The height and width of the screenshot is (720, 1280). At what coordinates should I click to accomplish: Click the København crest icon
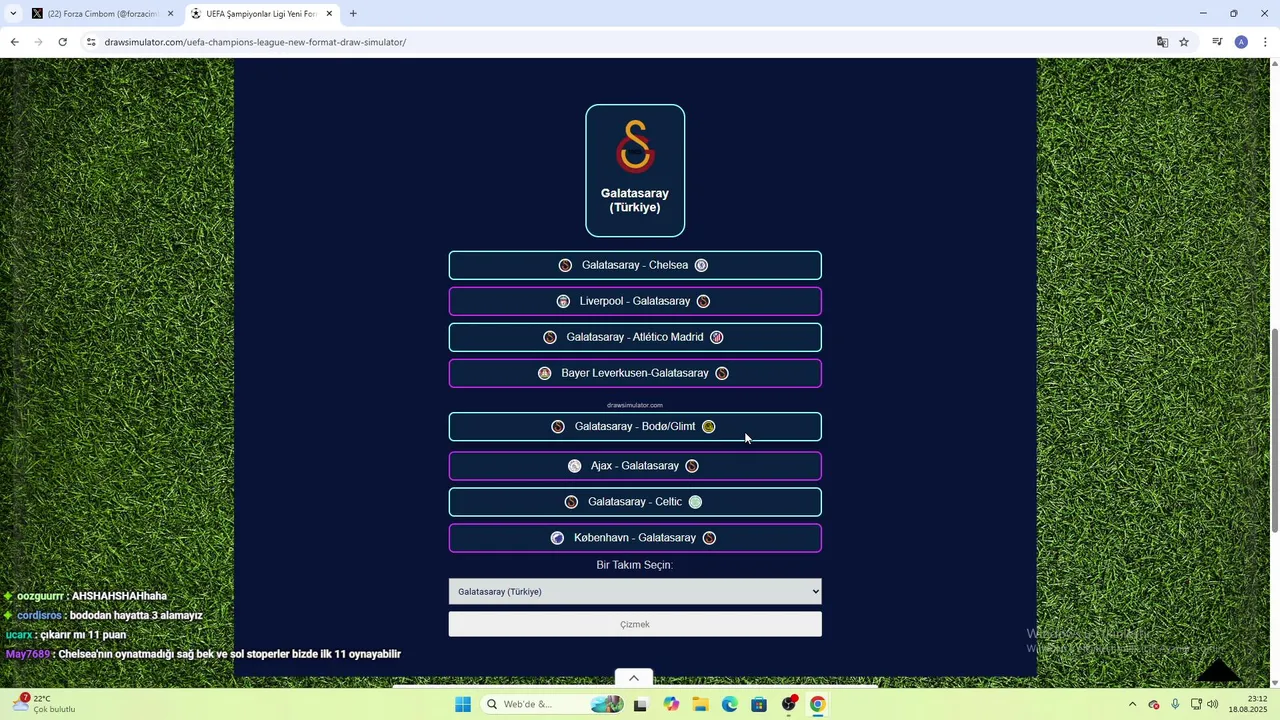click(557, 538)
